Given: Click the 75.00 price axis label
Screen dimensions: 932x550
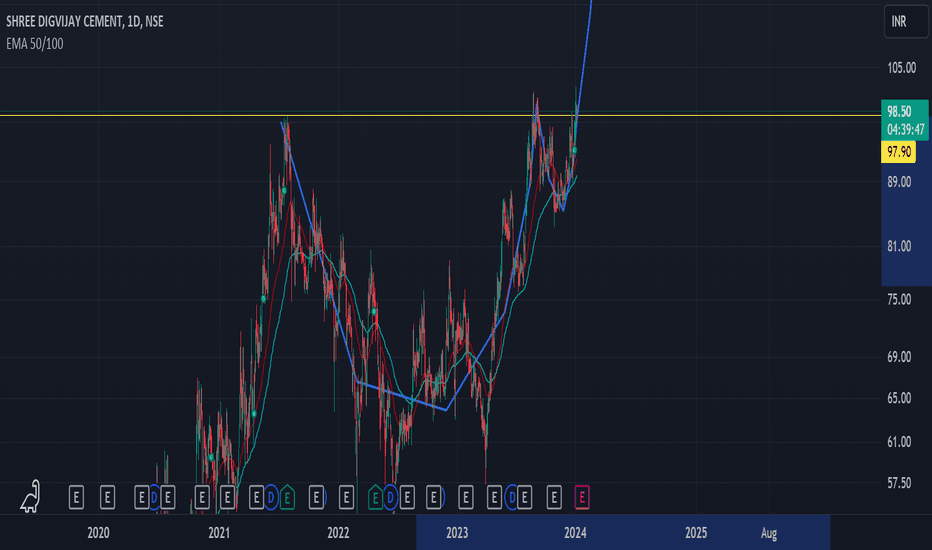Looking at the screenshot, I should [899, 299].
